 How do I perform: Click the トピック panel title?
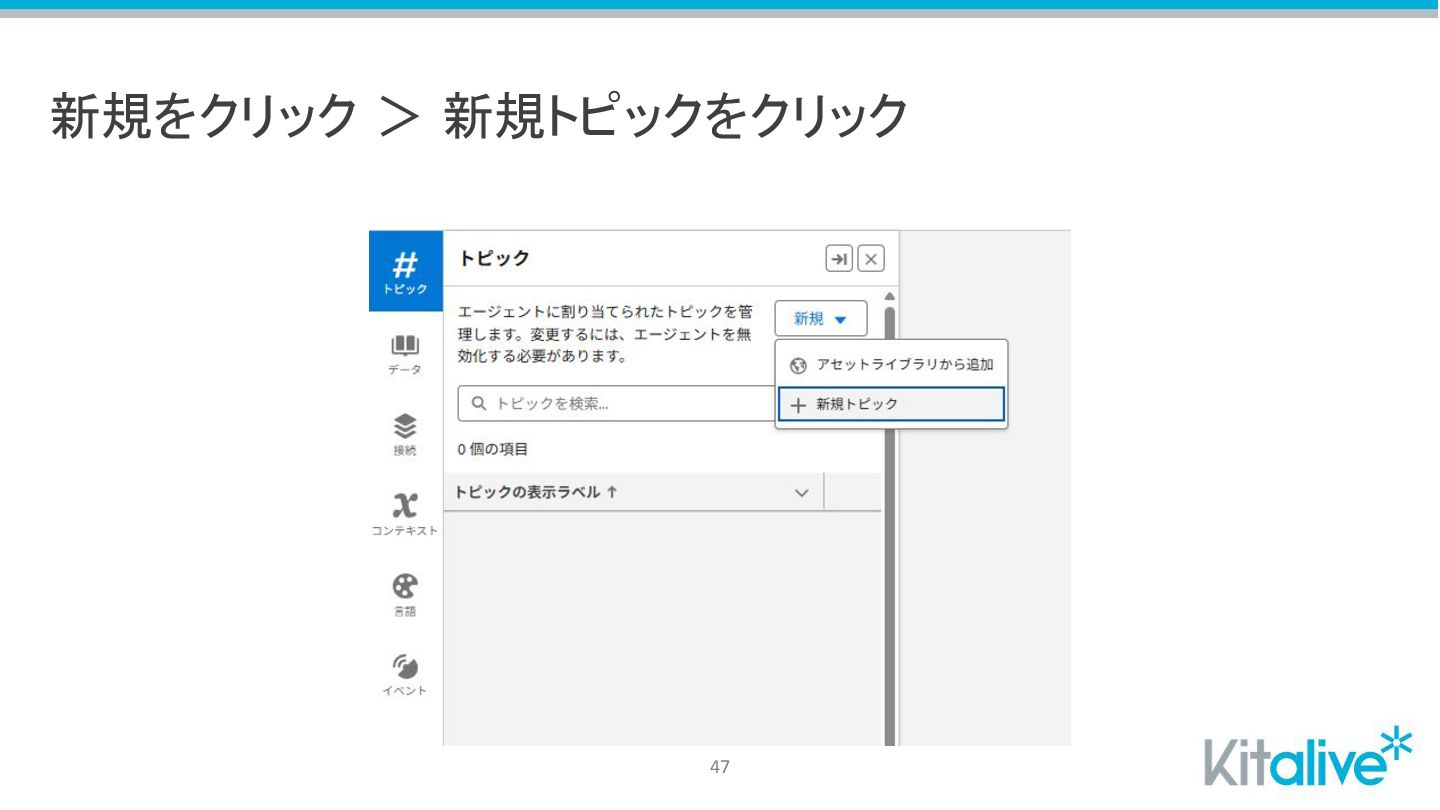(x=494, y=258)
